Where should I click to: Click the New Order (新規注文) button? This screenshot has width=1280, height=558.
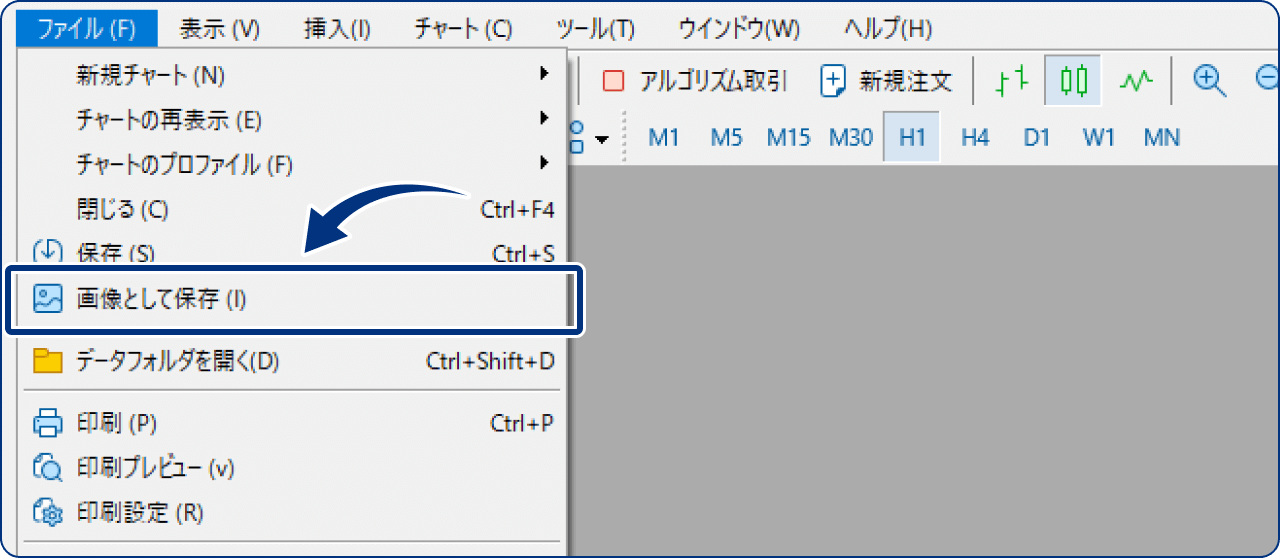pos(886,81)
